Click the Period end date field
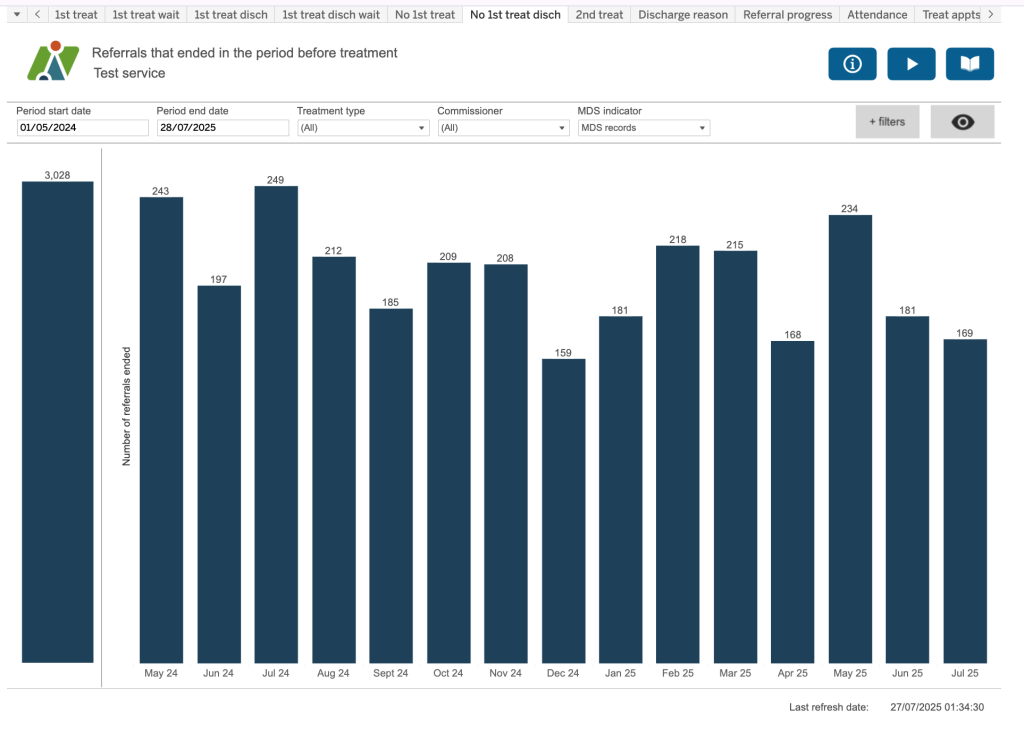Viewport: 1024px width, 733px height. click(222, 128)
